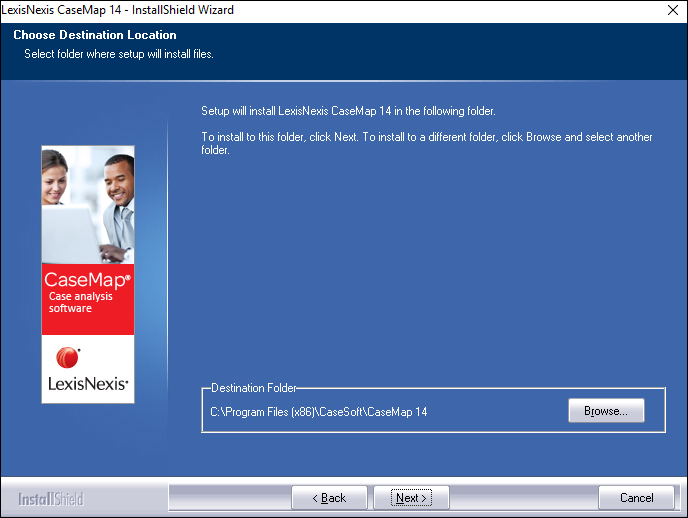Click the Destination Folder group label

(x=254, y=388)
